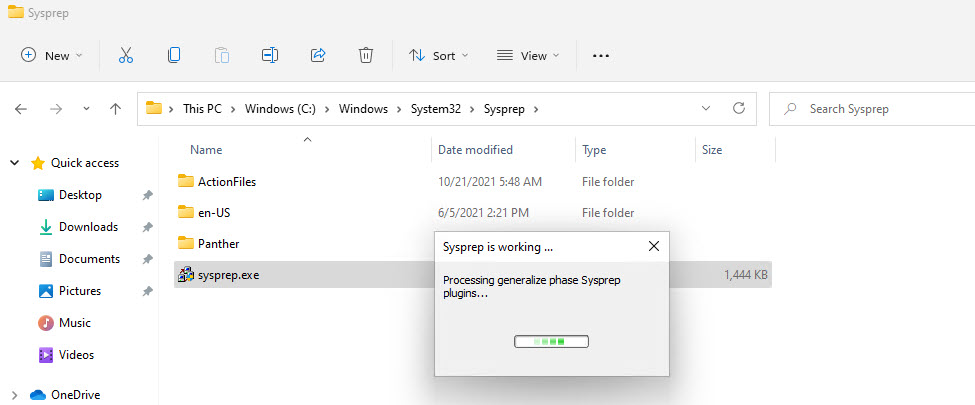Collapse the Quick access tree node
975x405 pixels.
(14, 163)
